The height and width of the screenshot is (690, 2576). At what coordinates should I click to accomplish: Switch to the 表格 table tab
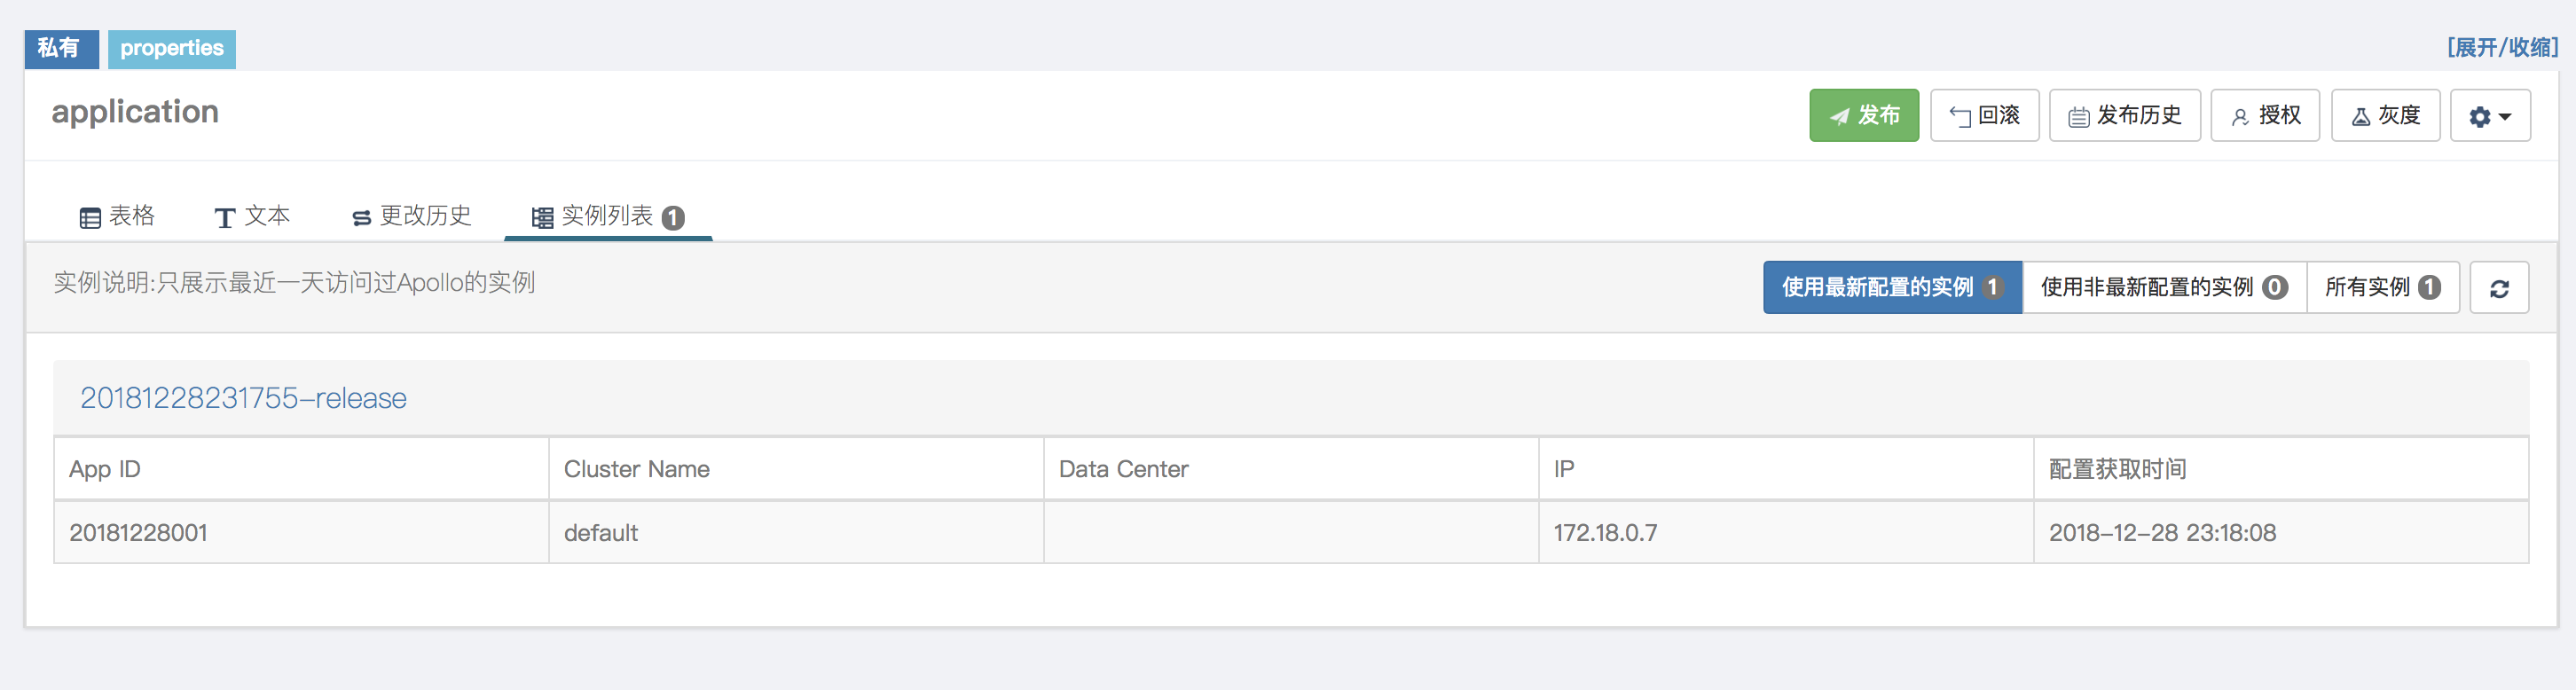tap(117, 216)
